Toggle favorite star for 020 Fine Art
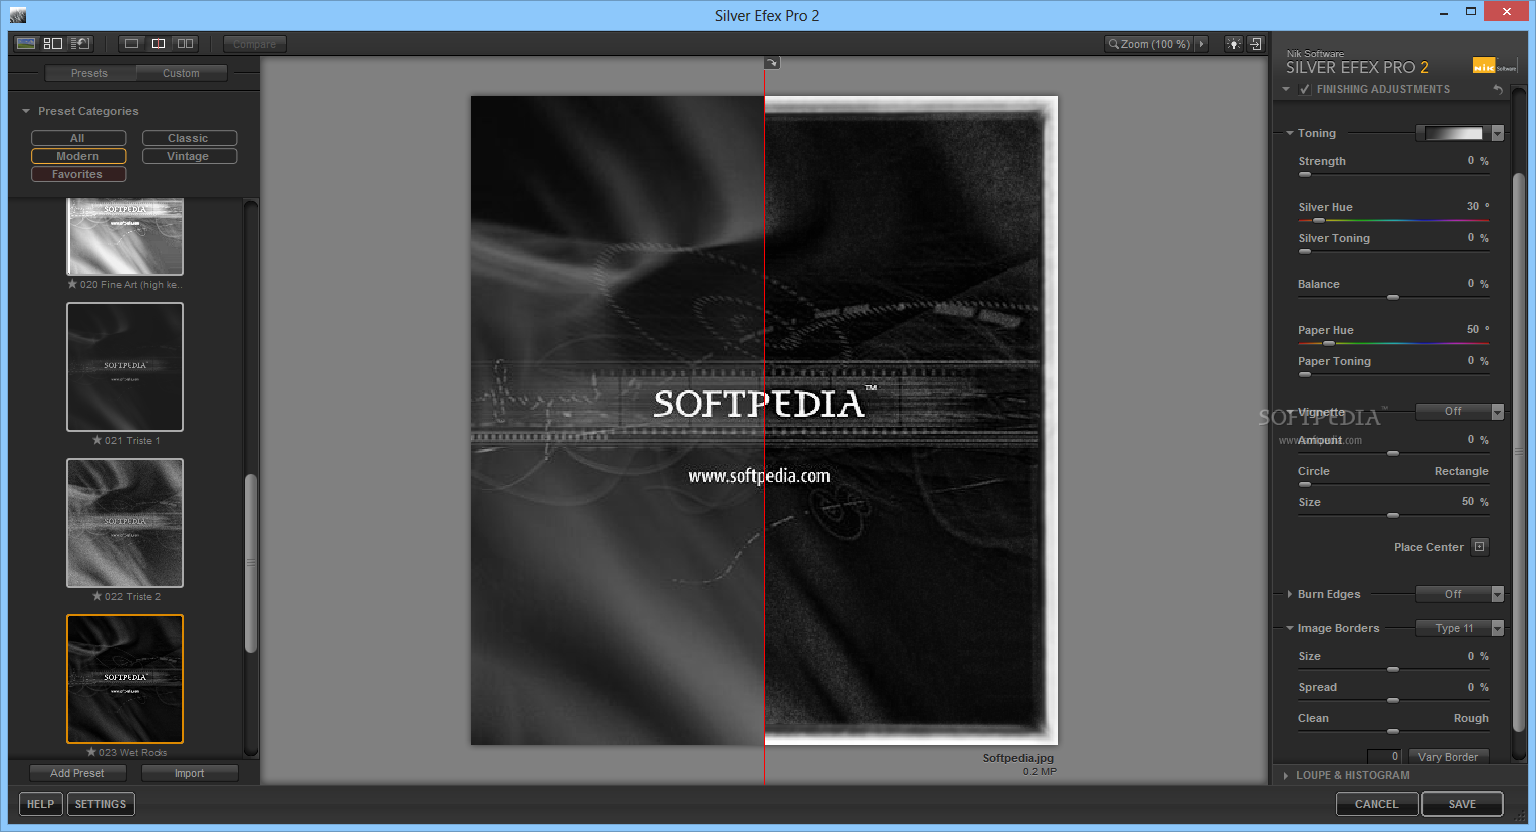The height and width of the screenshot is (832, 1536). (x=72, y=284)
